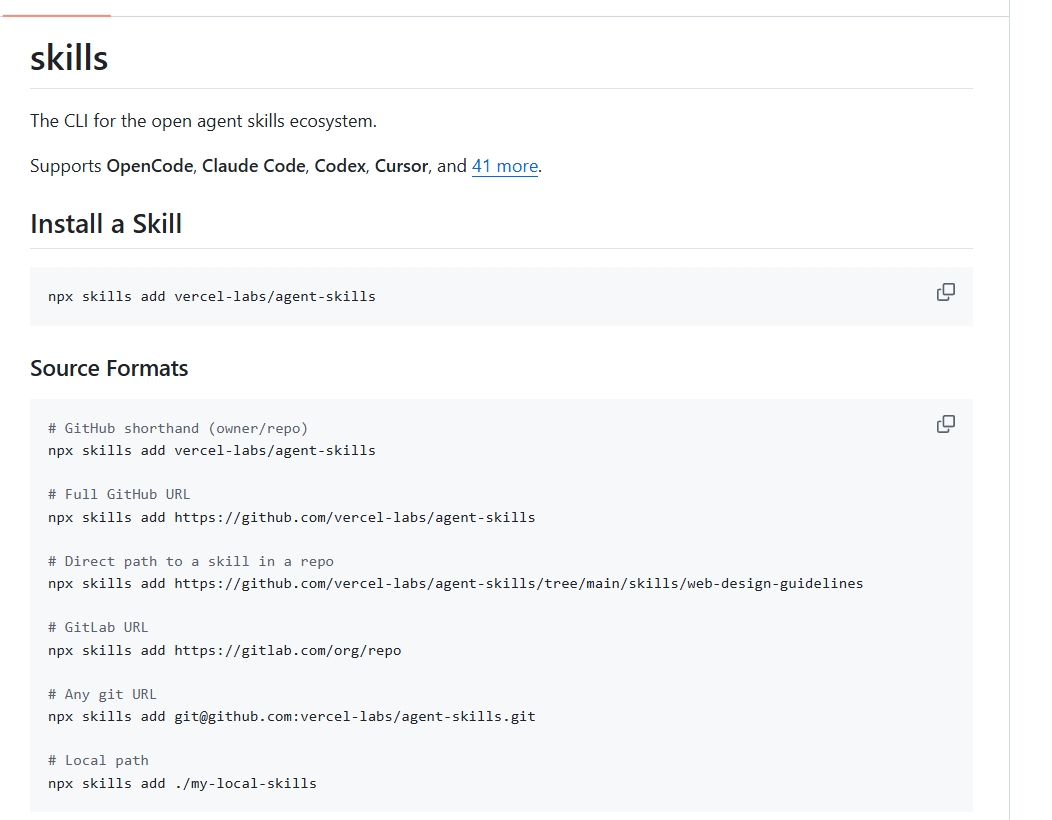Viewport: 1052px width, 820px height.
Task: Click the ./my-local-skills command line
Action: pos(182,783)
